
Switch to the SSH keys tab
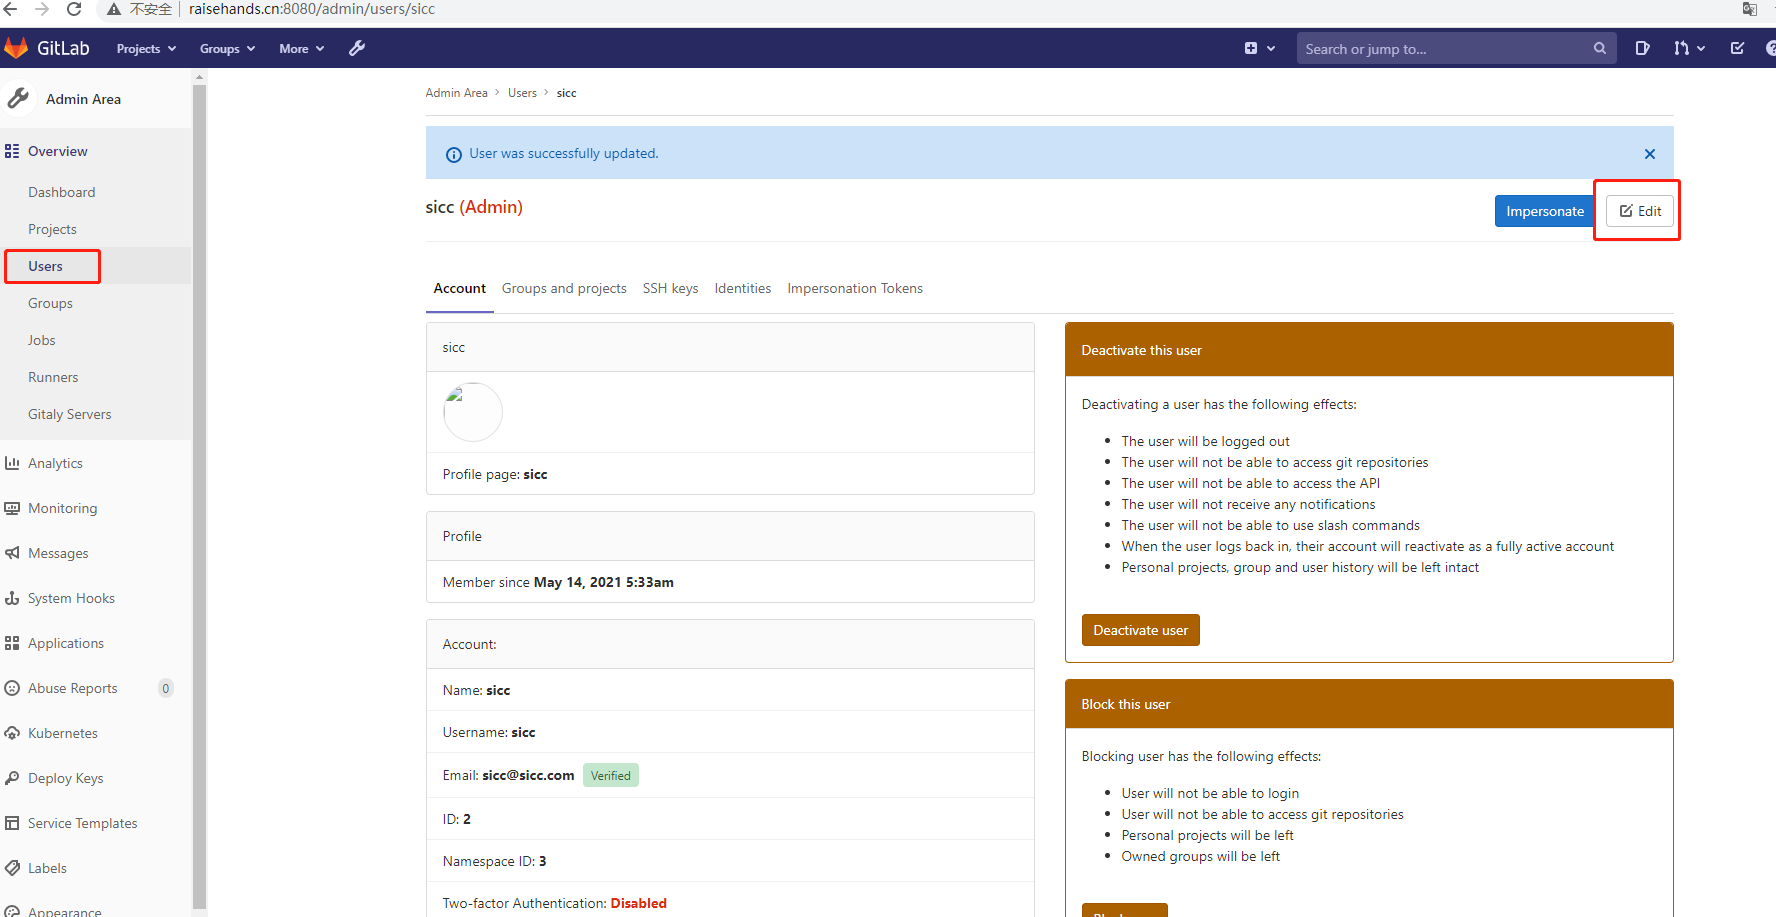point(670,288)
